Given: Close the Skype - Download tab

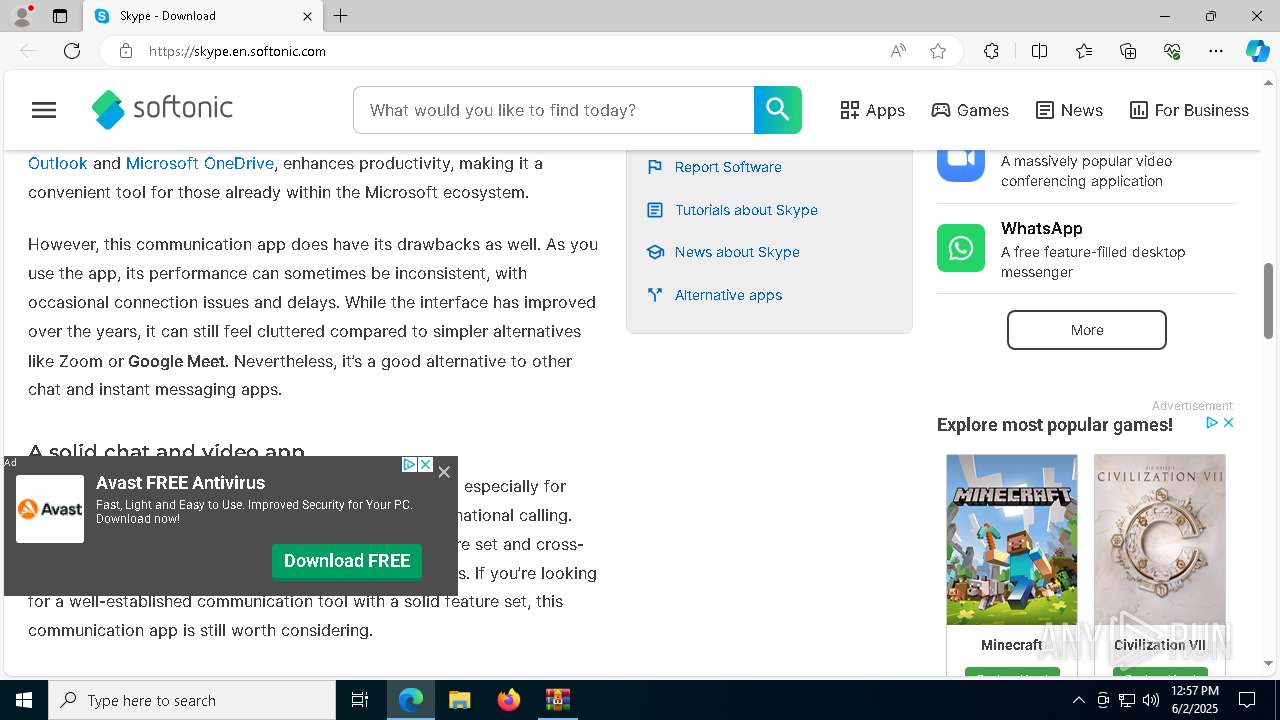Looking at the screenshot, I should coord(308,16).
